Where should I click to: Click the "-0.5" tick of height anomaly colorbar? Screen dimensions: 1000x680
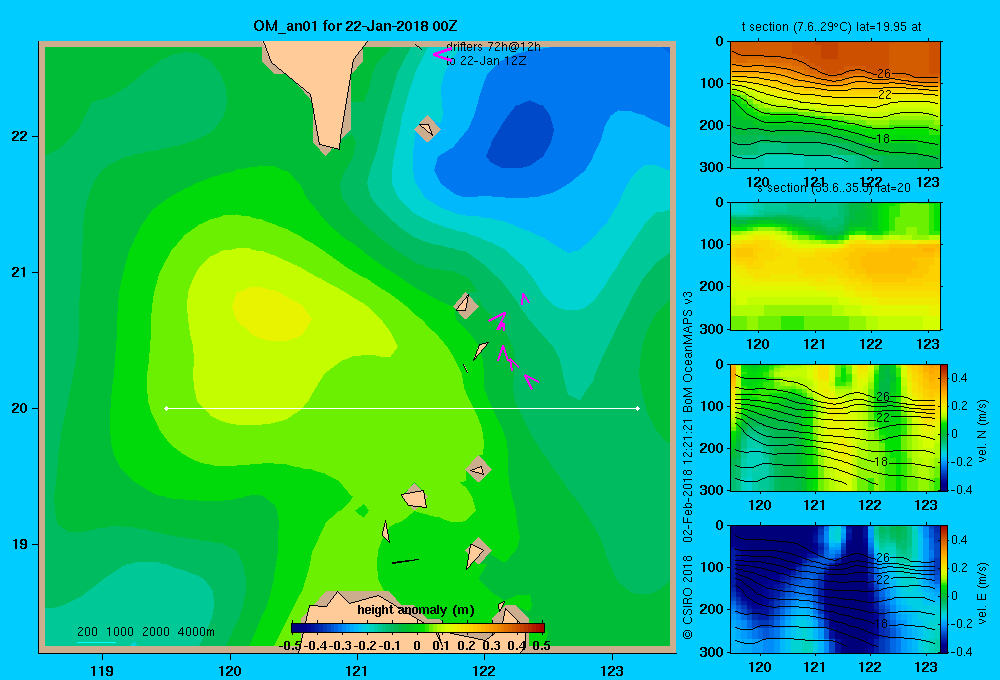(x=290, y=646)
